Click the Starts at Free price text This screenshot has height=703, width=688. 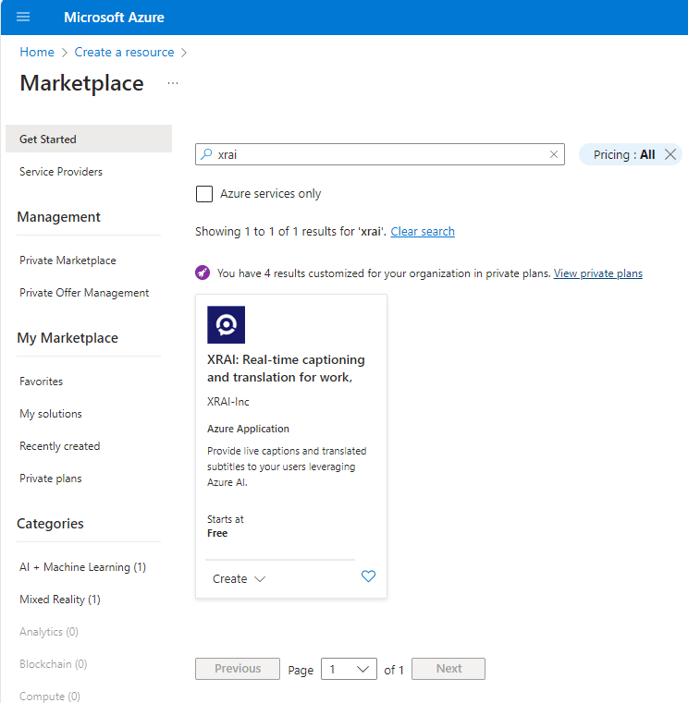point(225,526)
